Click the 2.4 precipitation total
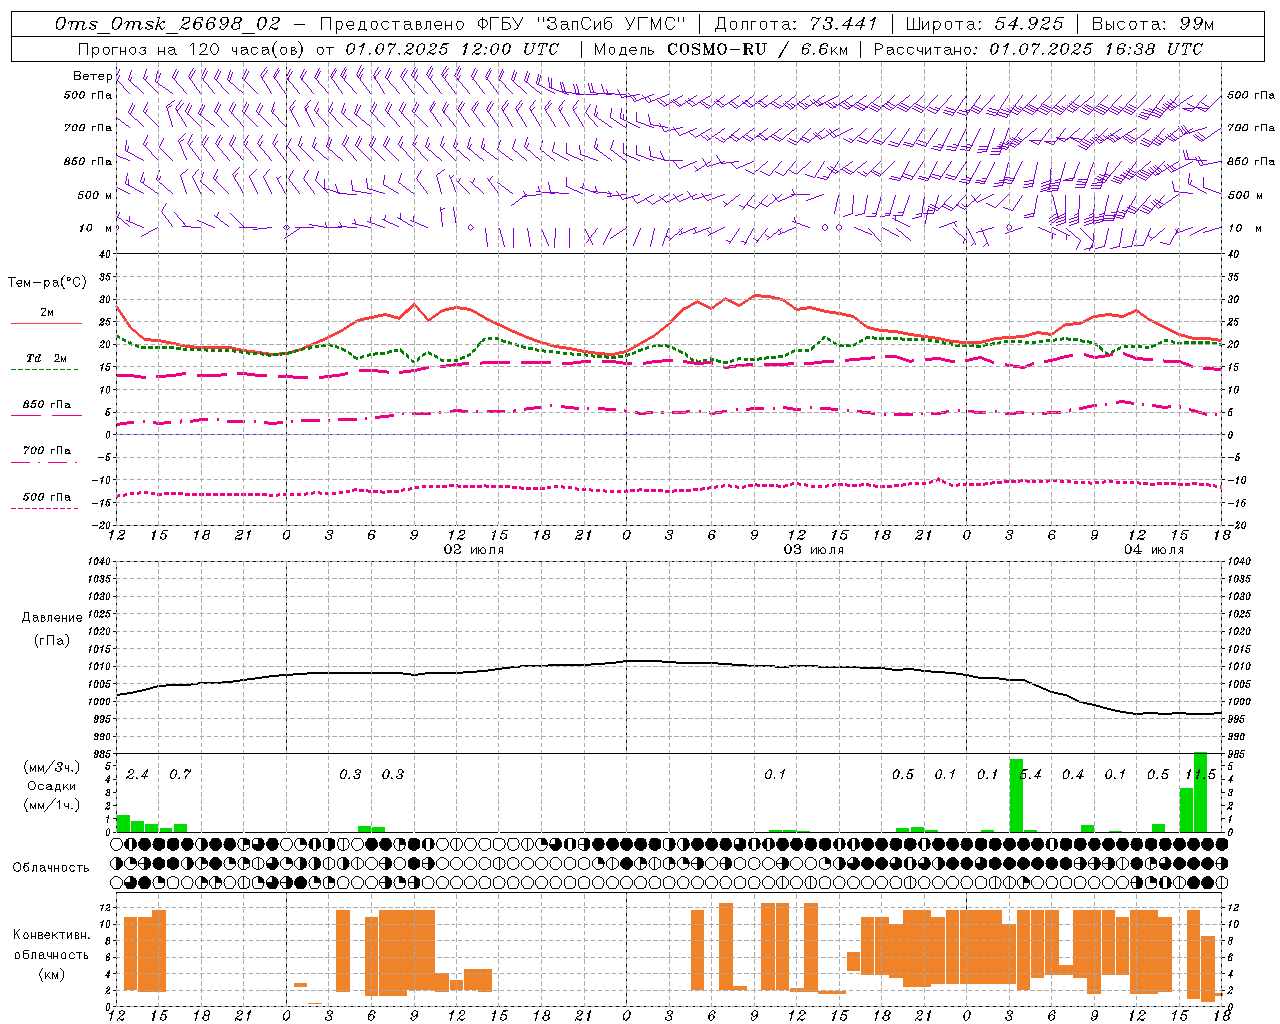 click(137, 774)
